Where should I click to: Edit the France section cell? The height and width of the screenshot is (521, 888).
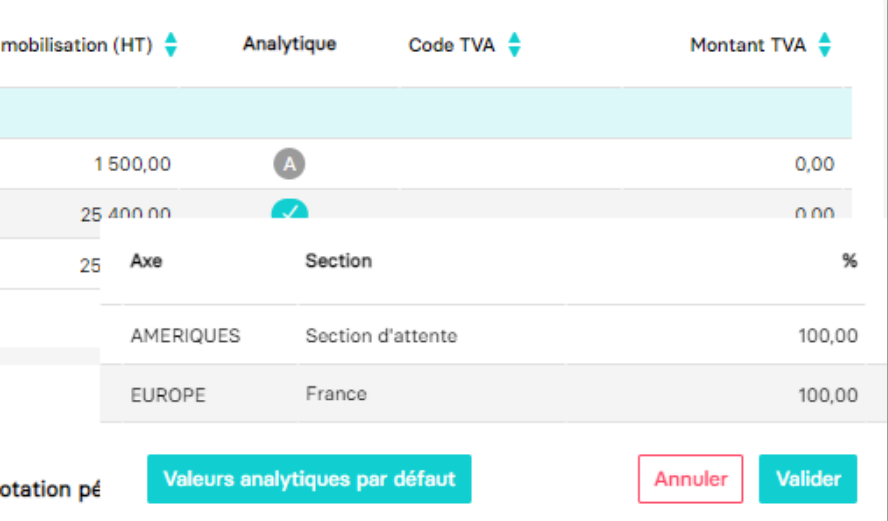click(x=336, y=394)
